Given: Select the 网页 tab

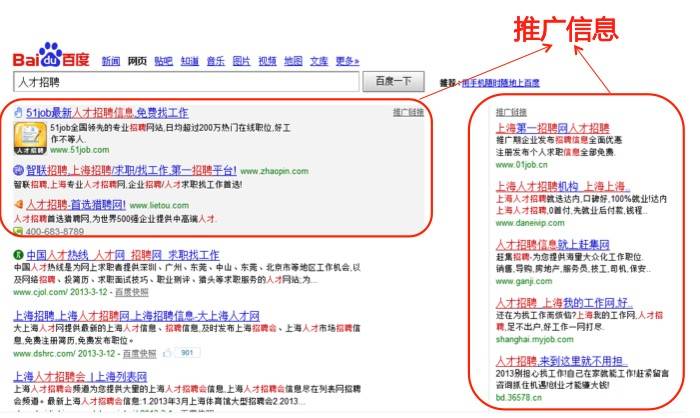Looking at the screenshot, I should [137, 61].
